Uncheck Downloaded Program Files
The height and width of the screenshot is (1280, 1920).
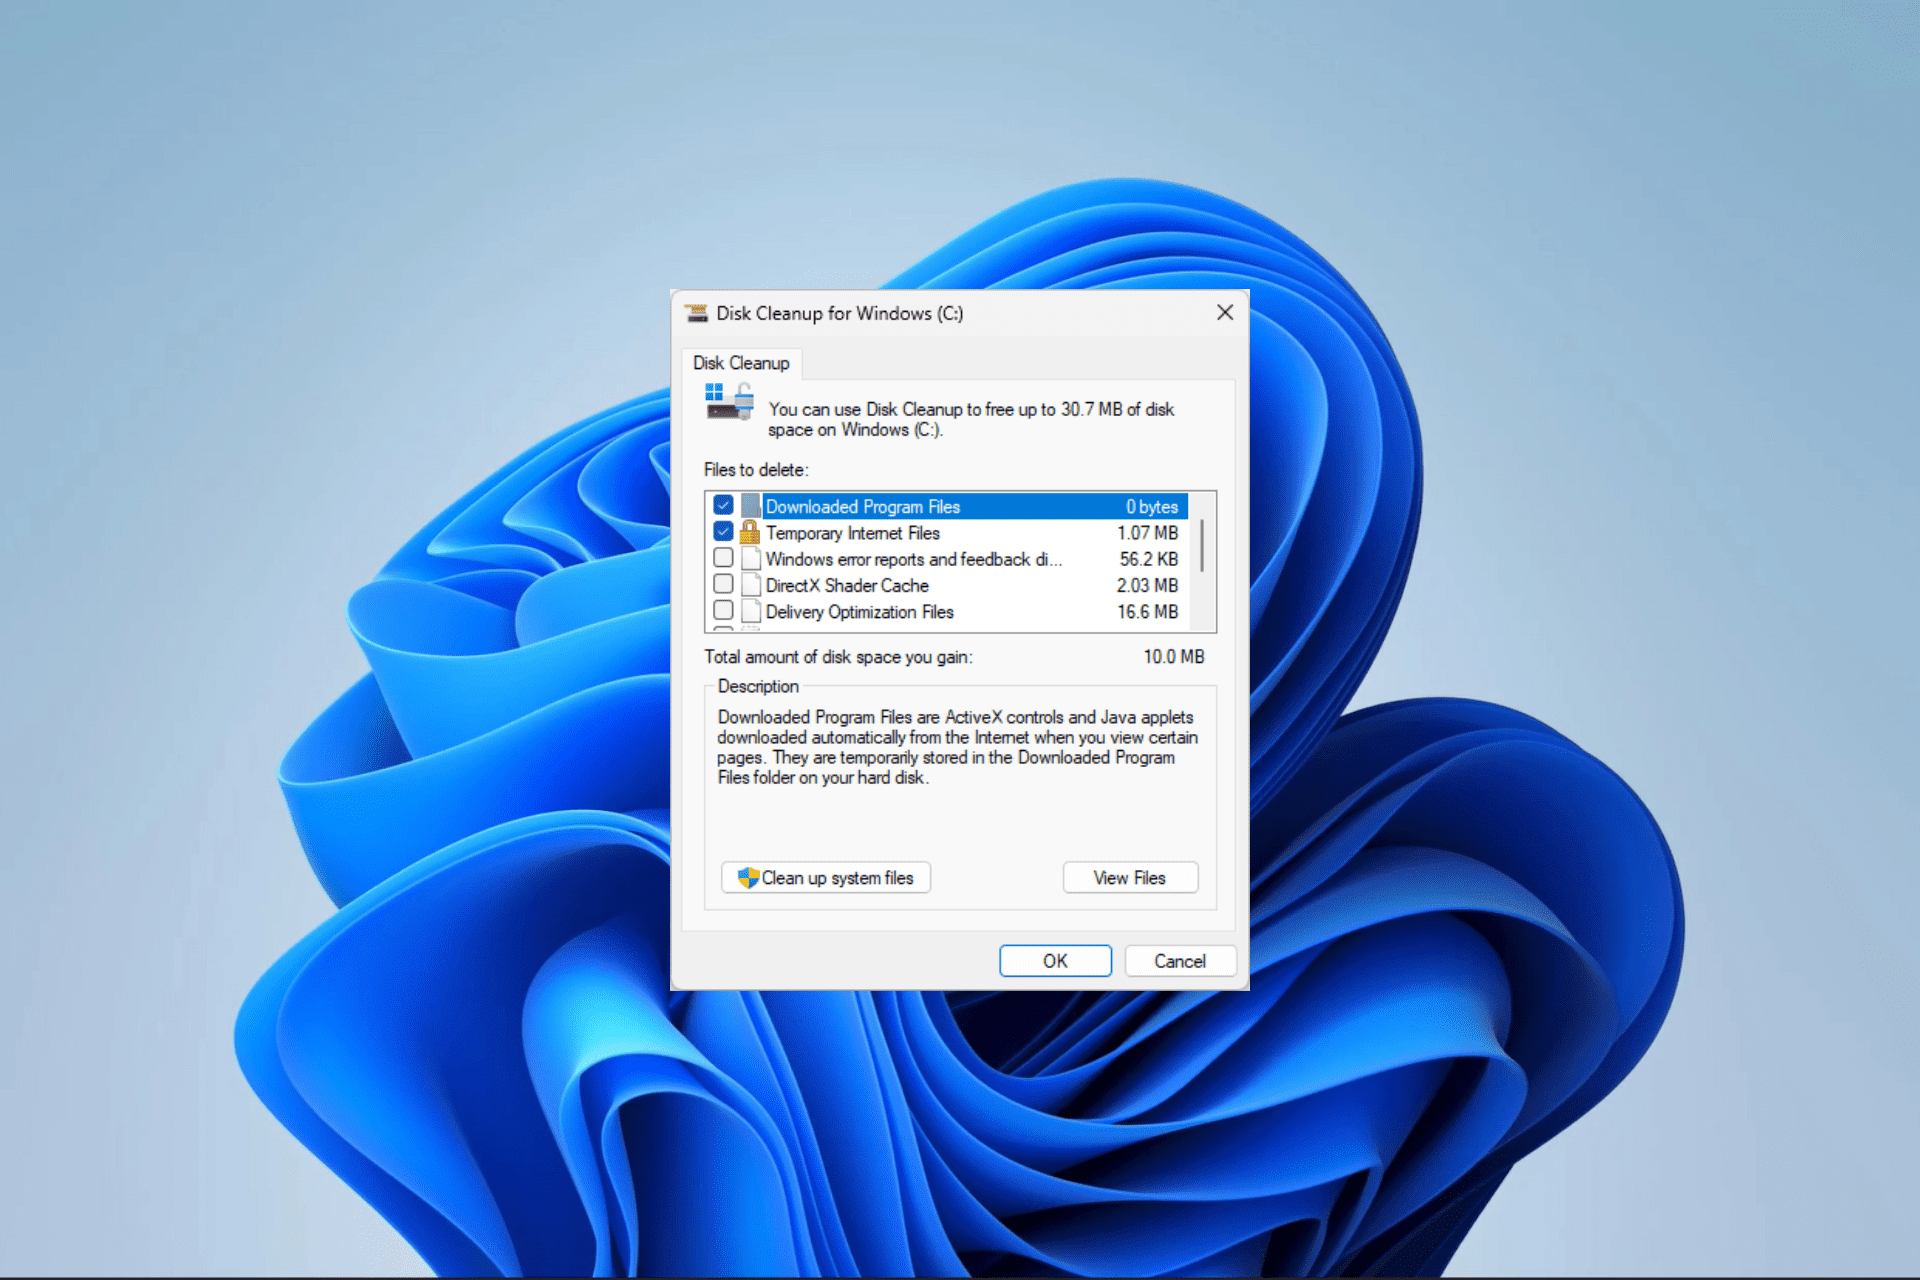pyautogui.click(x=723, y=505)
